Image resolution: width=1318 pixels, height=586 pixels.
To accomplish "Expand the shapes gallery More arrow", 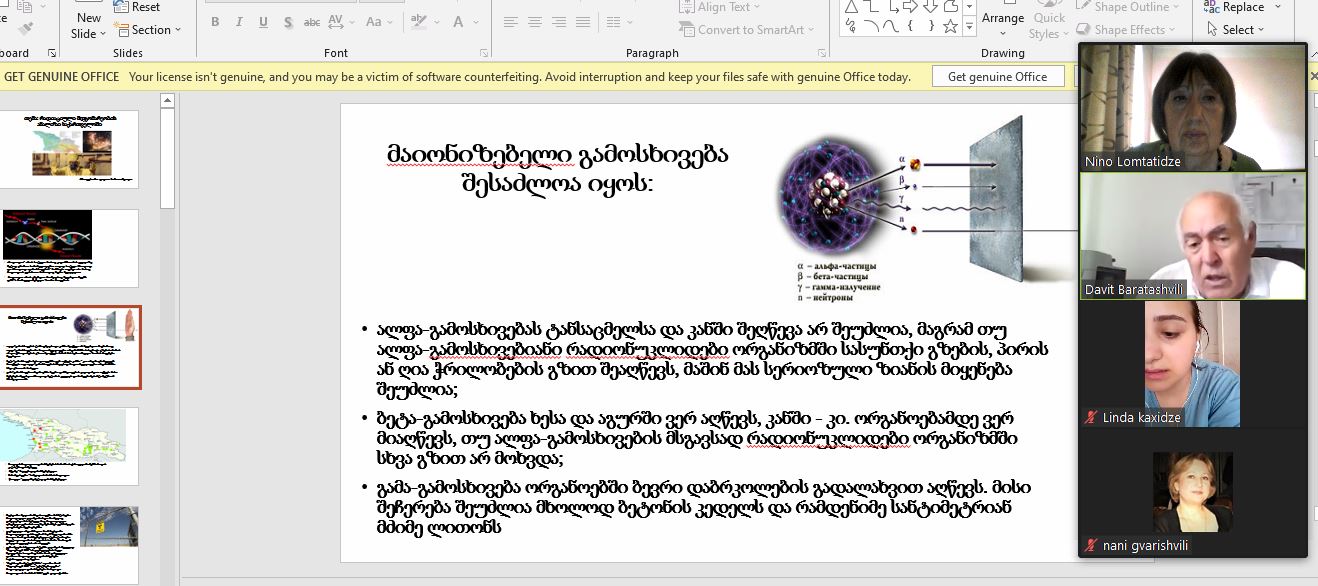I will coord(970,27).
